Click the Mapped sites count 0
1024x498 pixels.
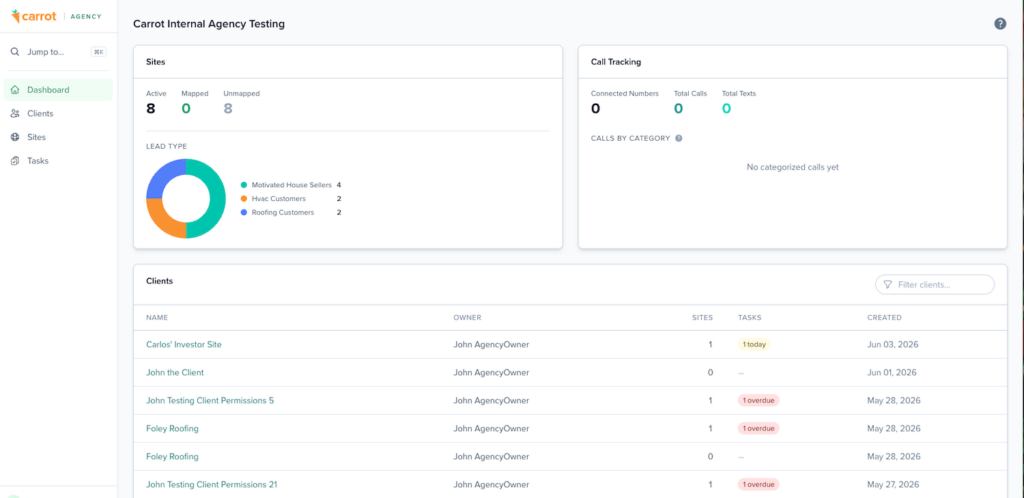click(x=186, y=109)
